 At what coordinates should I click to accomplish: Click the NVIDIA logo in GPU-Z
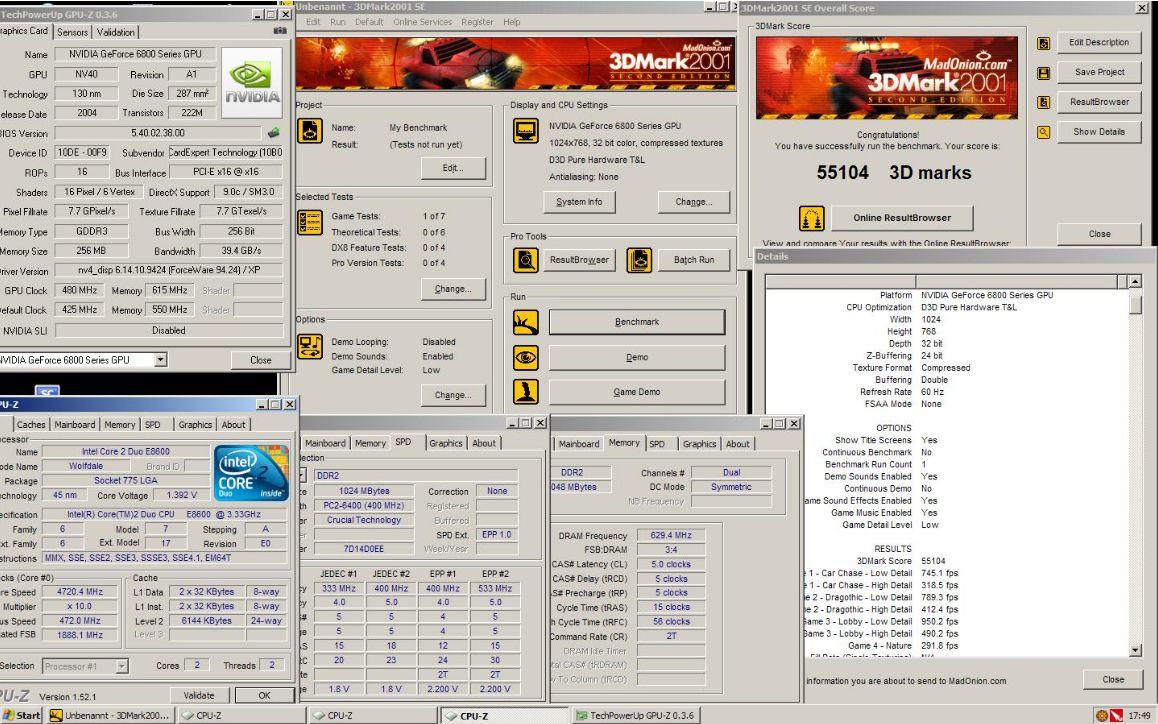point(252,83)
